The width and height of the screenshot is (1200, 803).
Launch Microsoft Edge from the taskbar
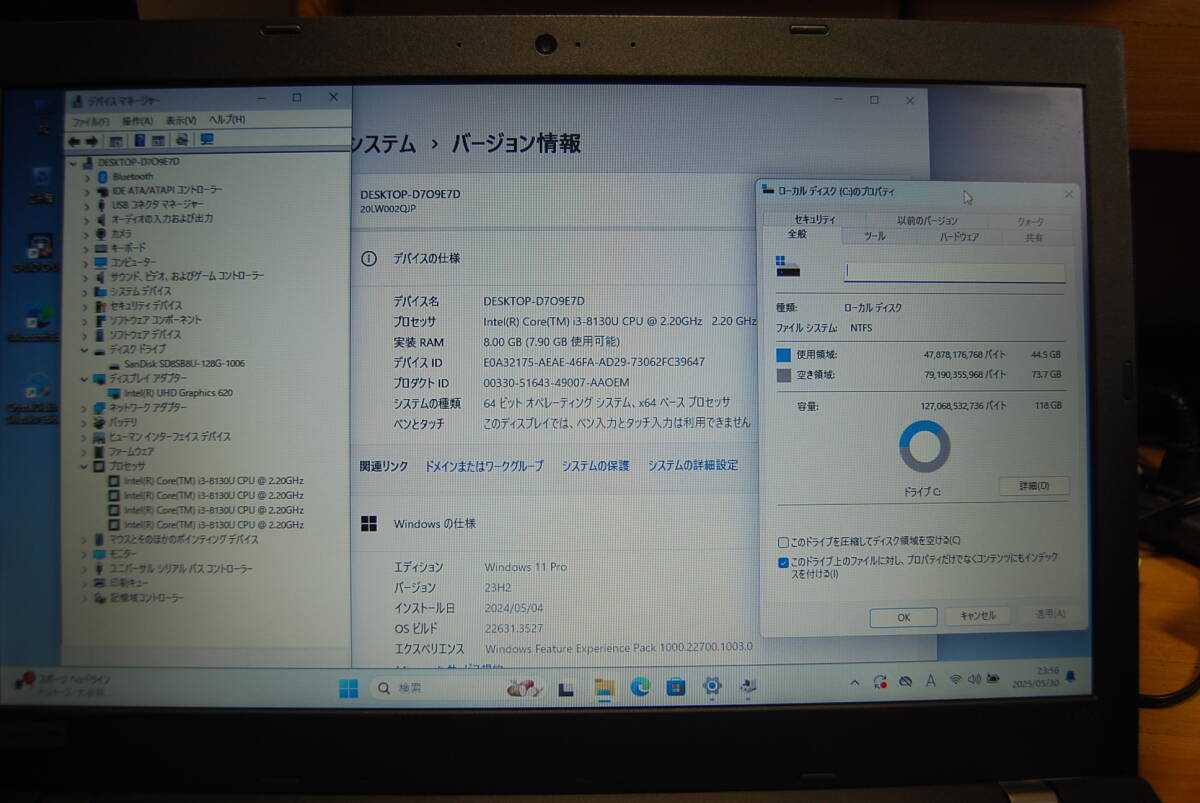(x=640, y=686)
